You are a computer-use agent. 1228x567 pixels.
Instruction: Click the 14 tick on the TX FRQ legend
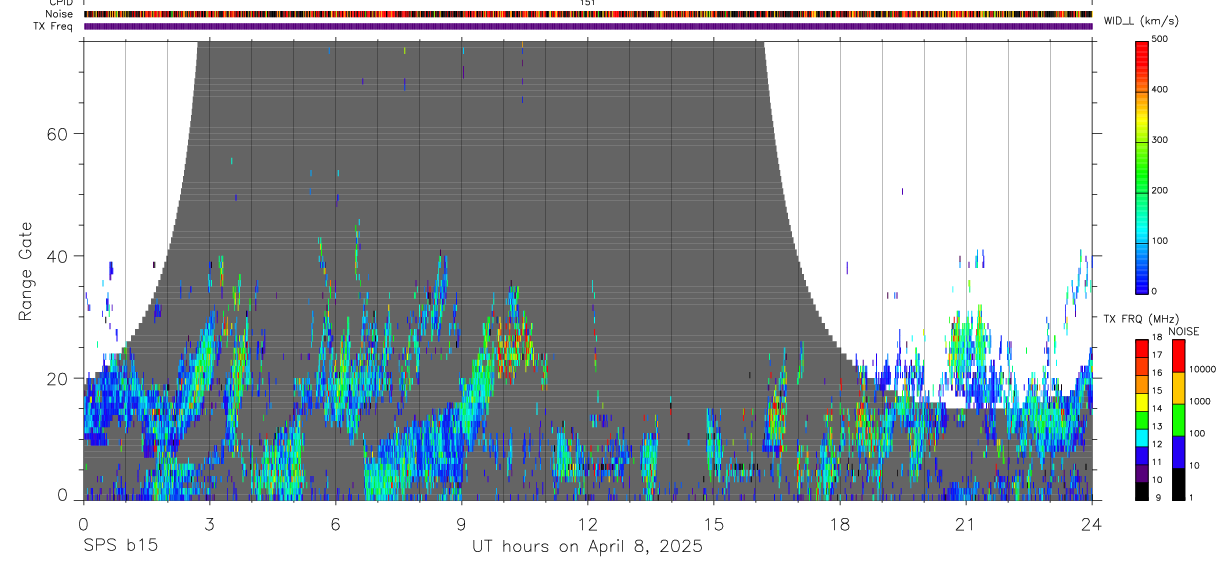pos(1157,409)
